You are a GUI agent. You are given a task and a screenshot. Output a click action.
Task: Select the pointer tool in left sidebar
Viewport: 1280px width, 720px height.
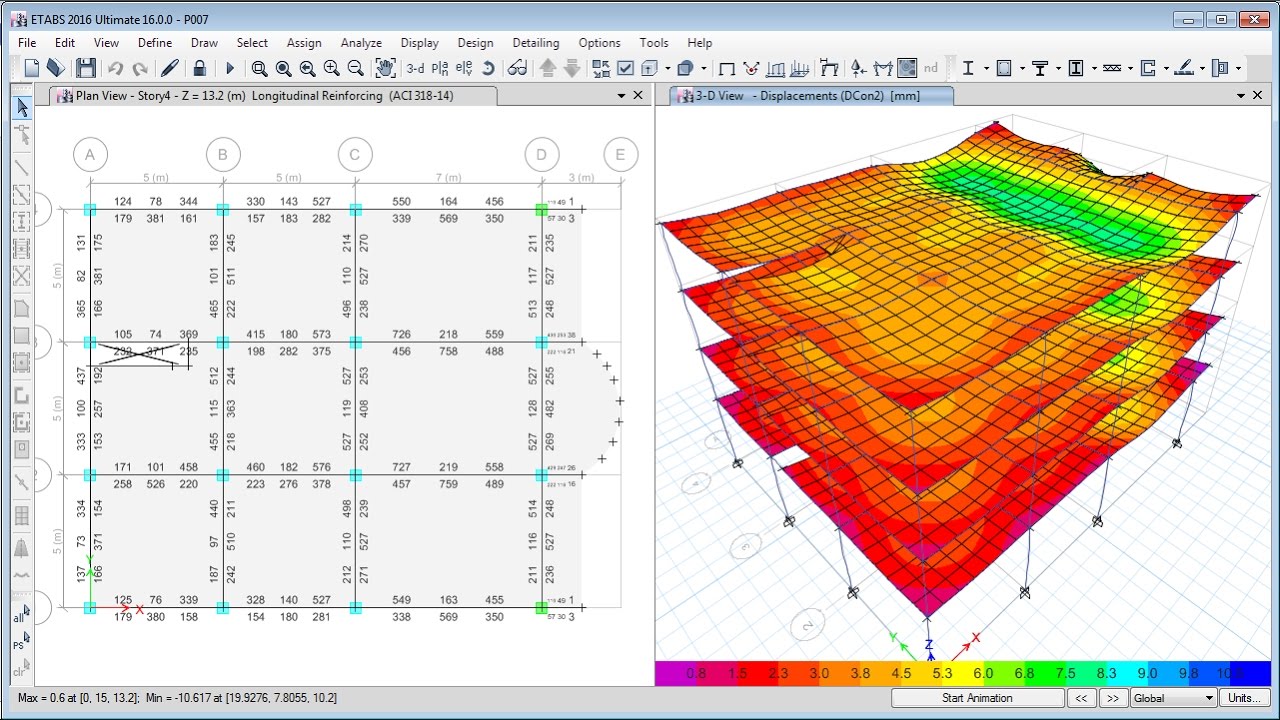point(22,108)
